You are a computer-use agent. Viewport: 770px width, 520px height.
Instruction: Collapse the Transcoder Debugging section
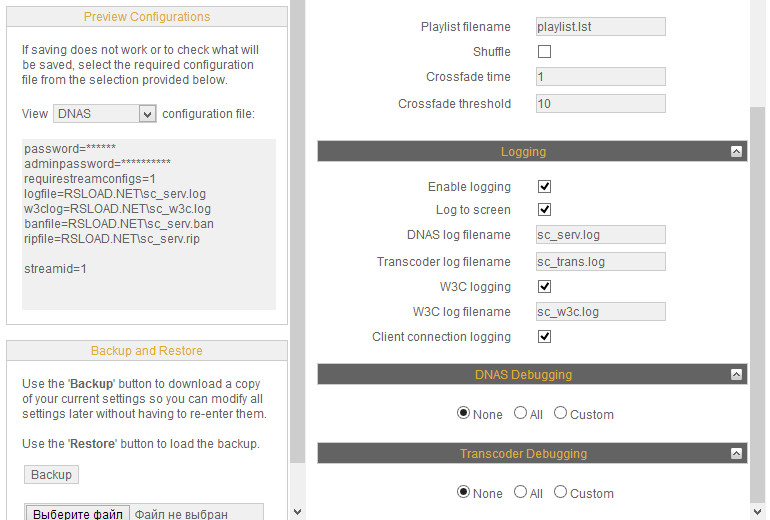(737, 454)
